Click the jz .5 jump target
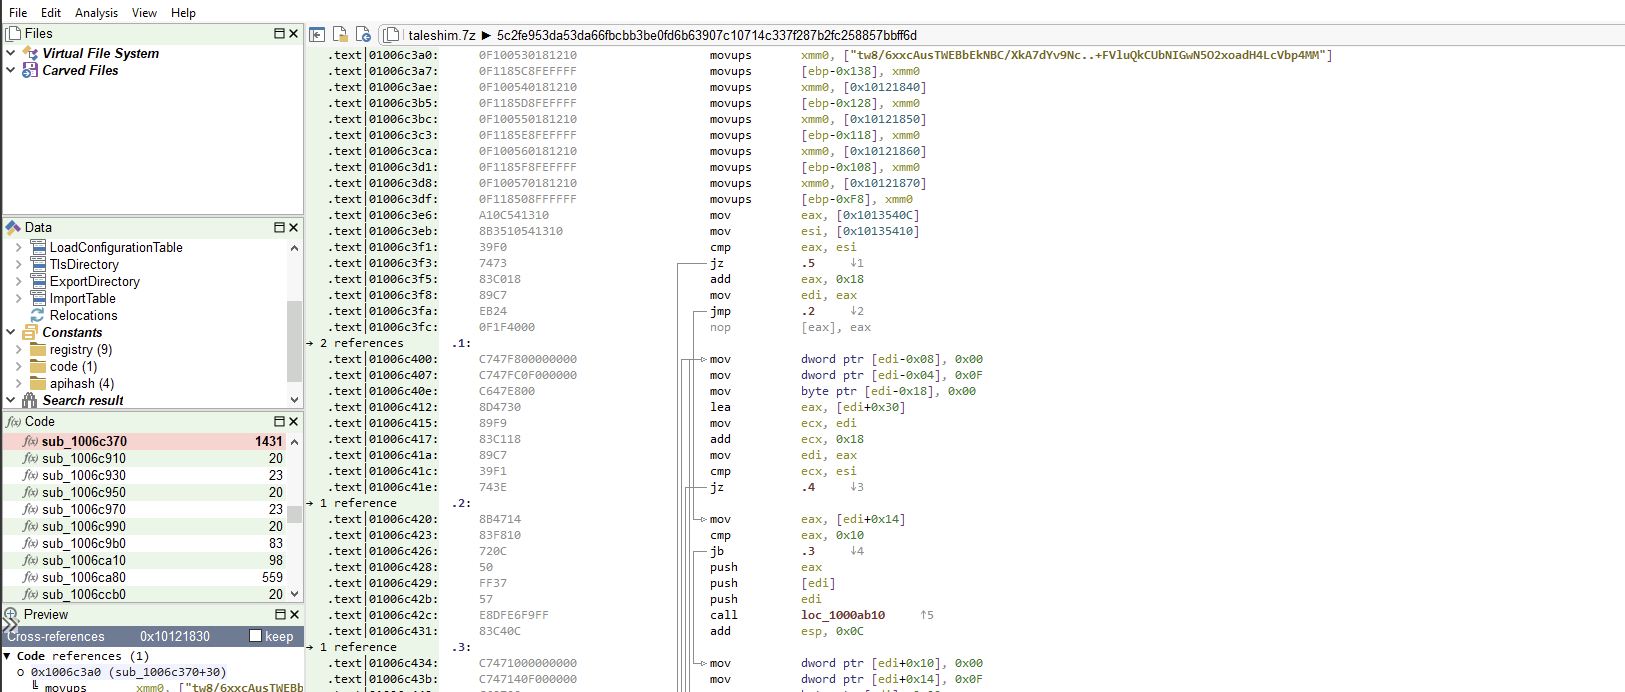 tap(808, 263)
